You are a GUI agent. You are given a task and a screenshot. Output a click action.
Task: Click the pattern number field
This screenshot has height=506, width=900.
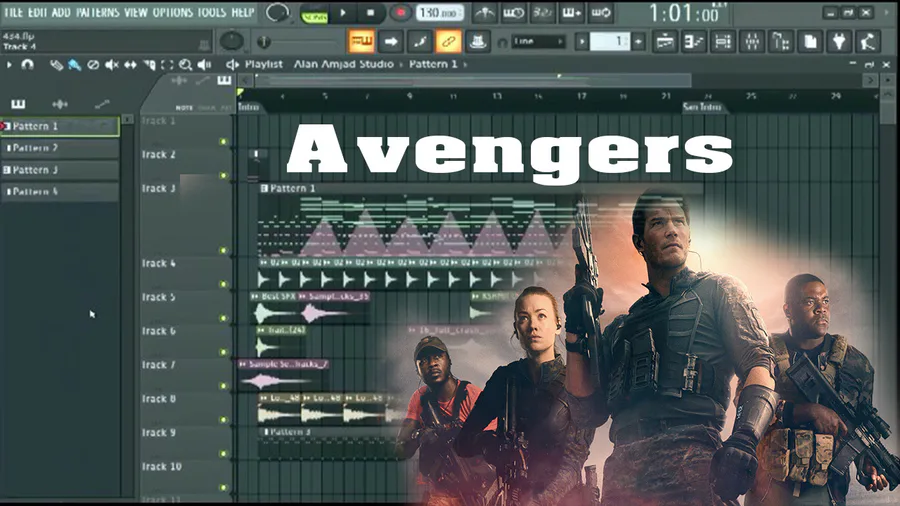click(x=610, y=41)
